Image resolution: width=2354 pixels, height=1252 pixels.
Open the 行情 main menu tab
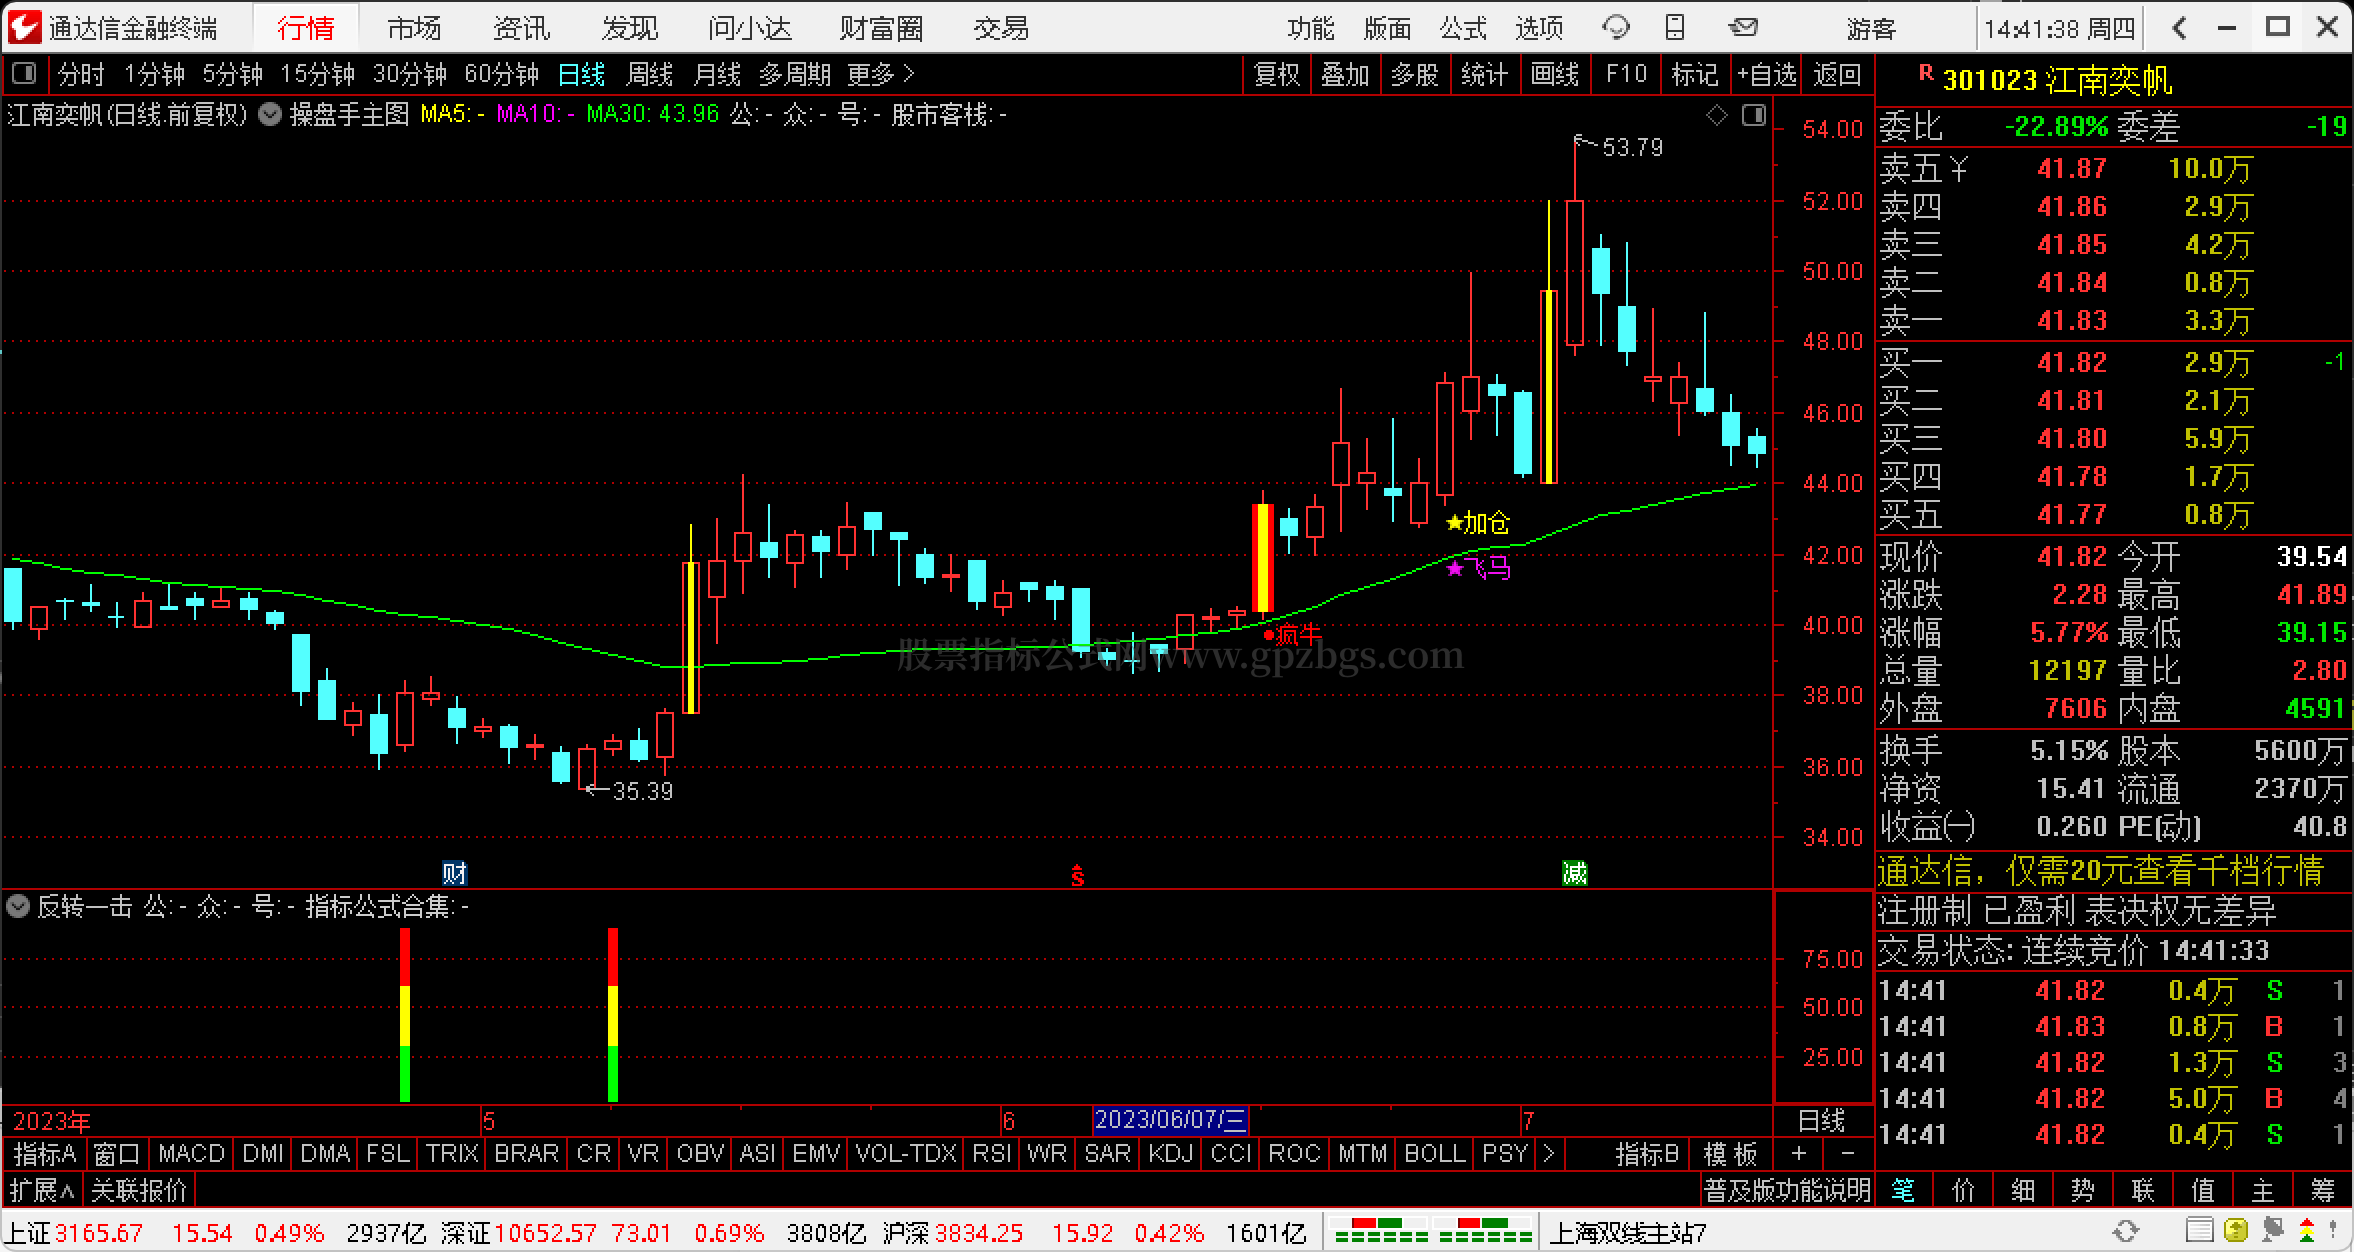tap(306, 28)
